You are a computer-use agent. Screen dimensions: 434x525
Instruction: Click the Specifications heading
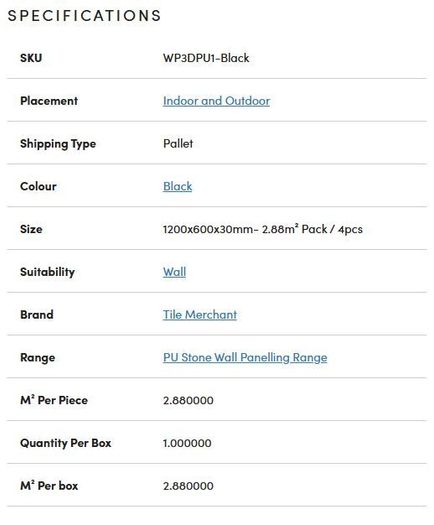point(84,16)
